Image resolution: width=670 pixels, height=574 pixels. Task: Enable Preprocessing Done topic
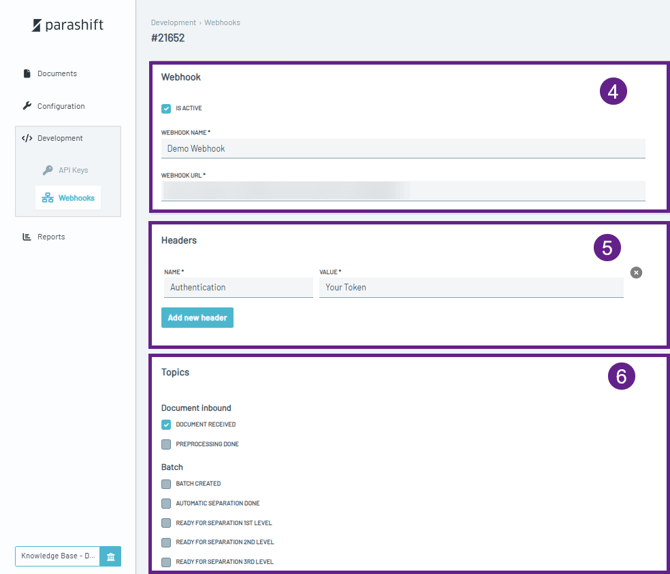click(166, 444)
